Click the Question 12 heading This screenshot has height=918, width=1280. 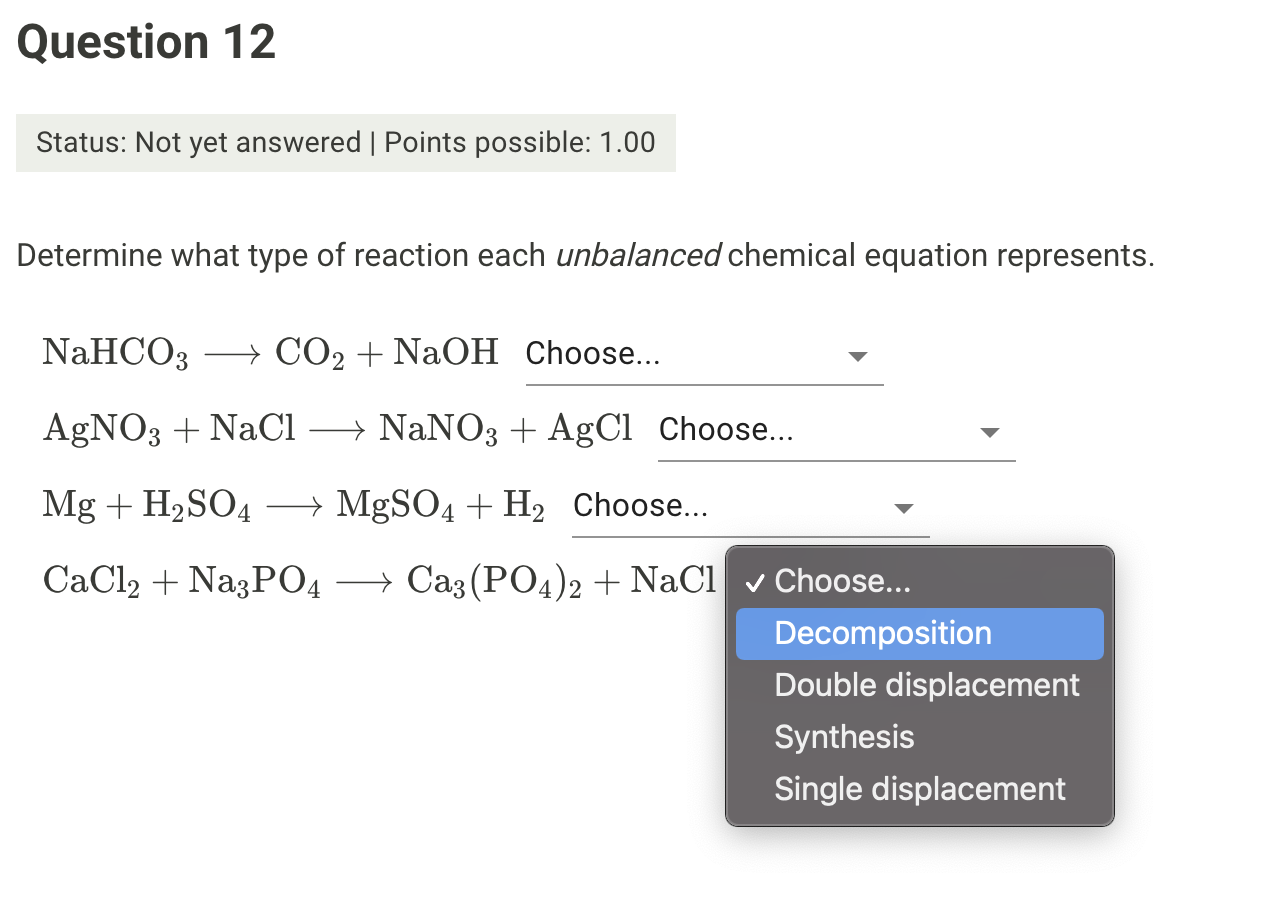click(145, 41)
